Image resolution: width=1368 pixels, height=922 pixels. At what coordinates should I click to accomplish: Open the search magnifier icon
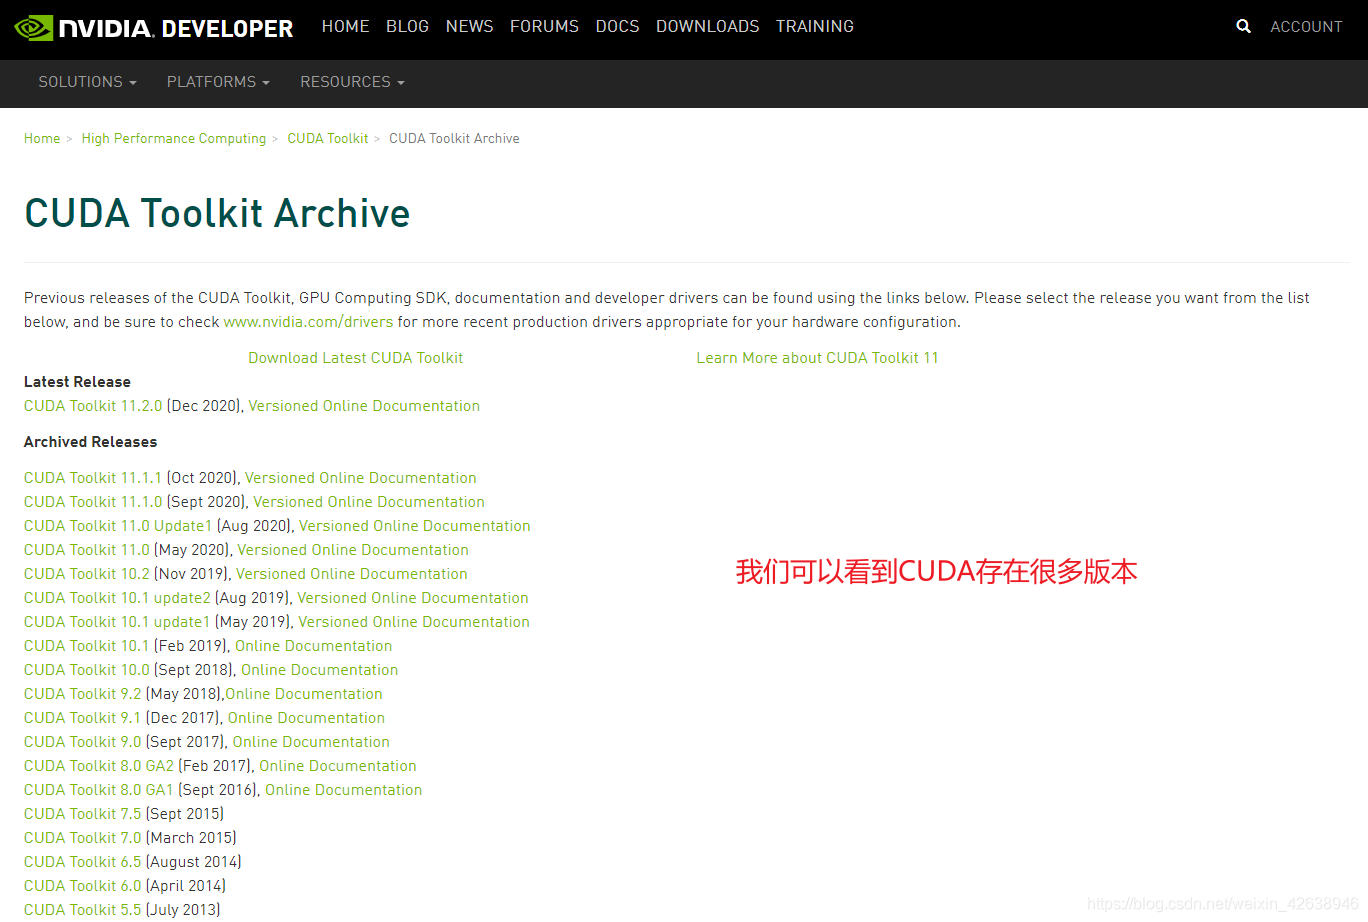tap(1243, 26)
